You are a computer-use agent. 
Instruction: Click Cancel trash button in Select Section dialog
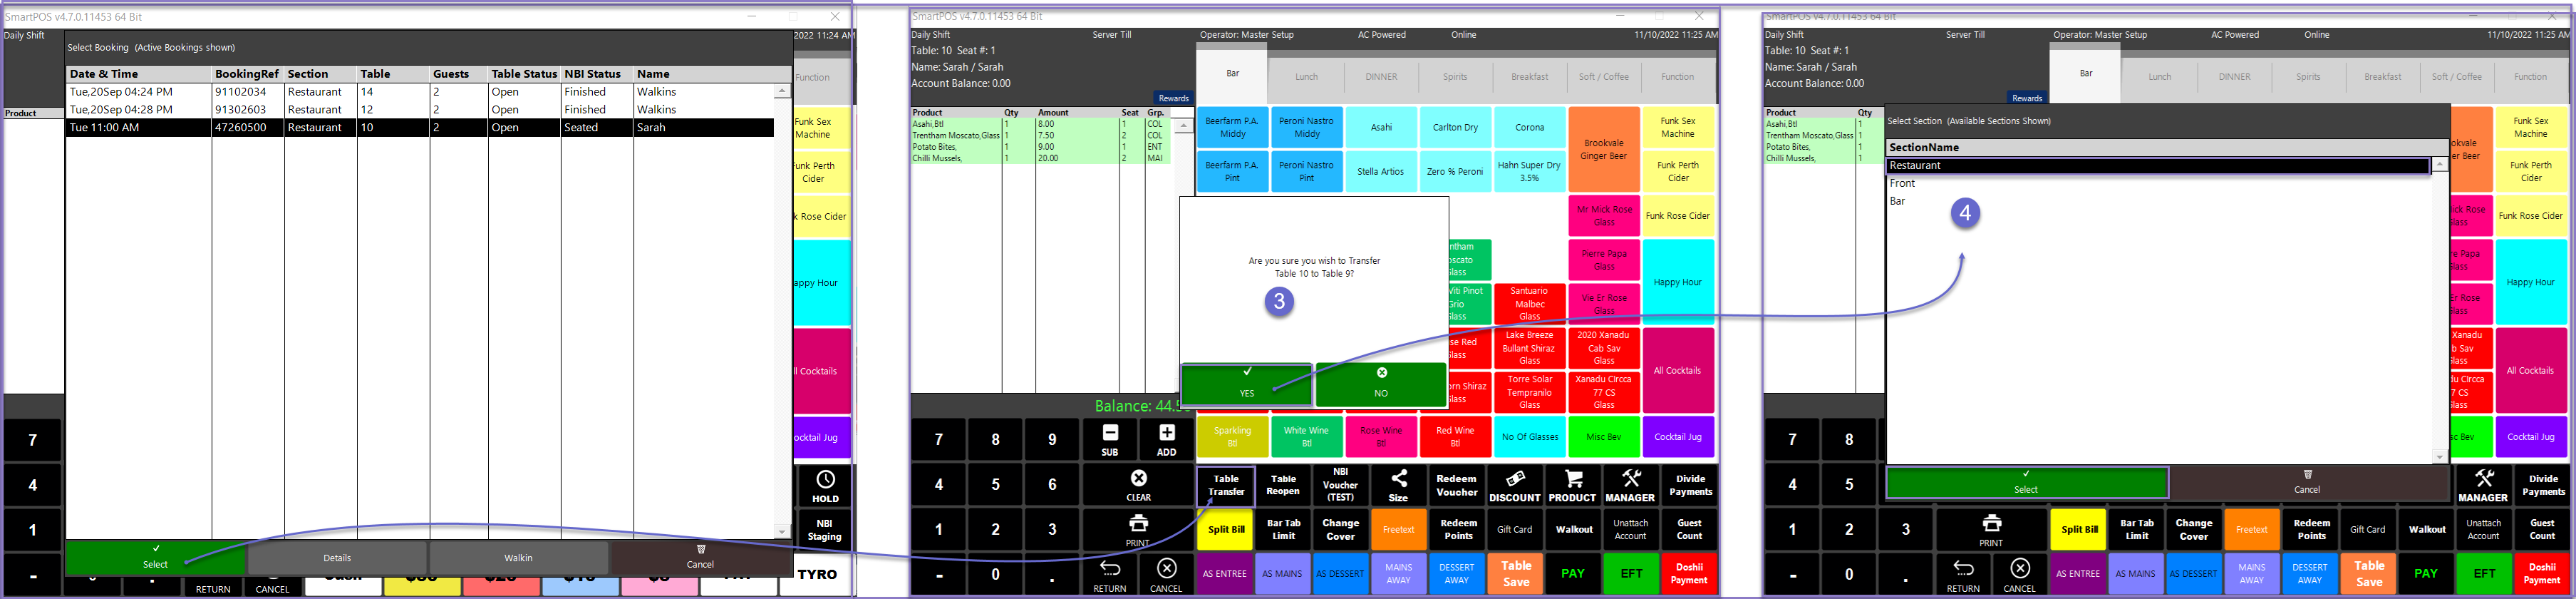coord(2307,483)
